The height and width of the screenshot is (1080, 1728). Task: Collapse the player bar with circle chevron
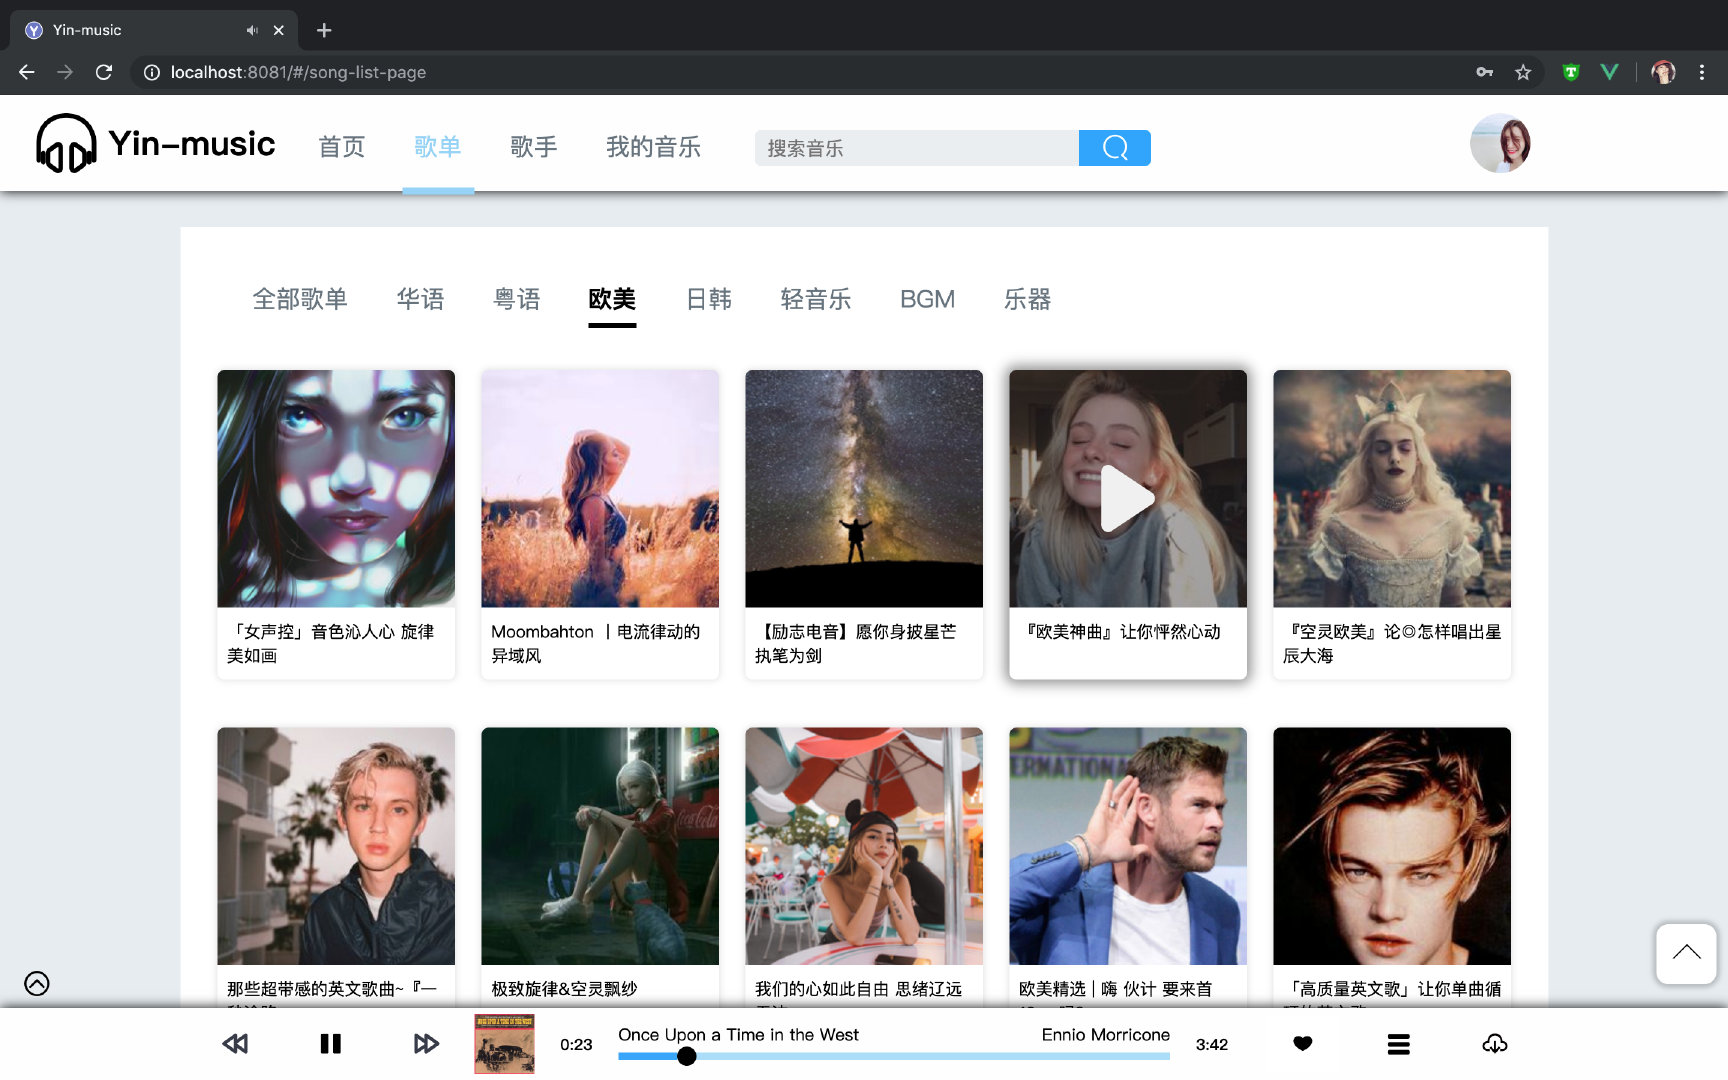coord(37,983)
